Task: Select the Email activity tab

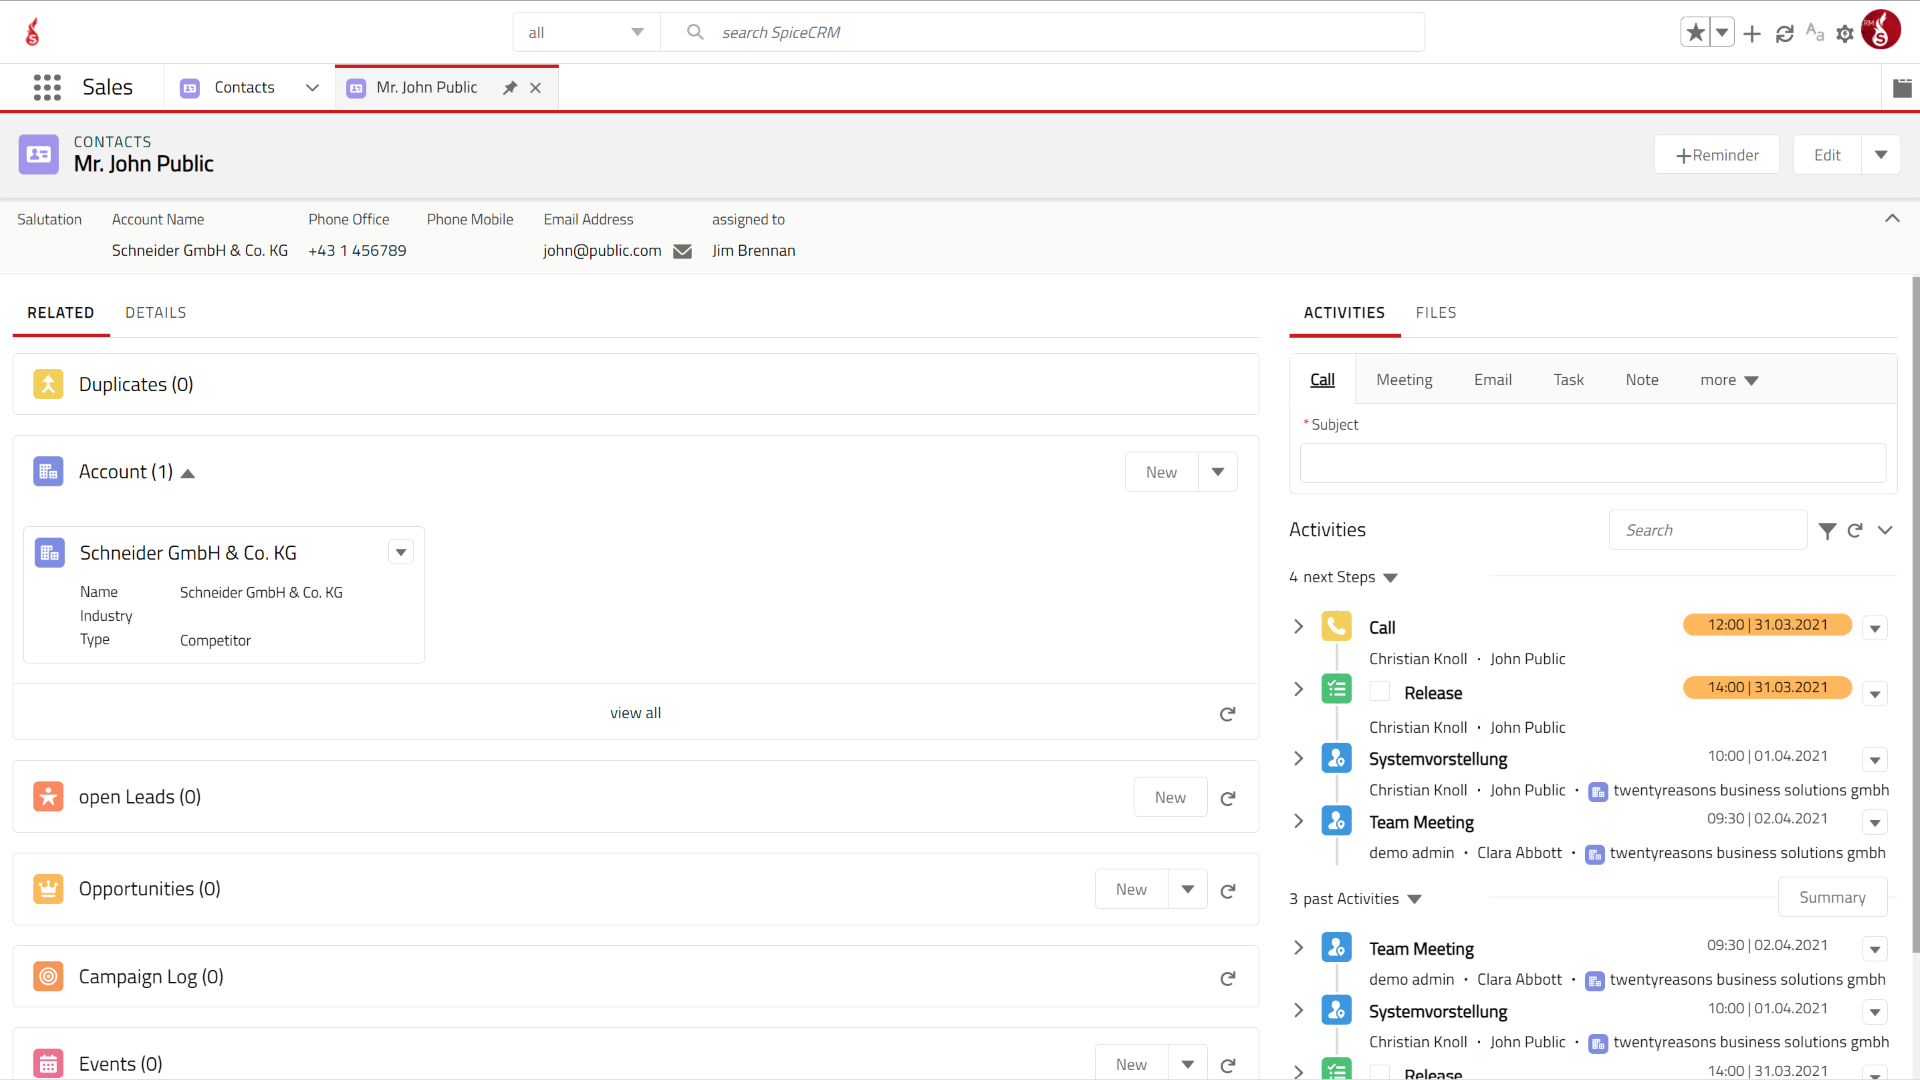Action: [1493, 380]
